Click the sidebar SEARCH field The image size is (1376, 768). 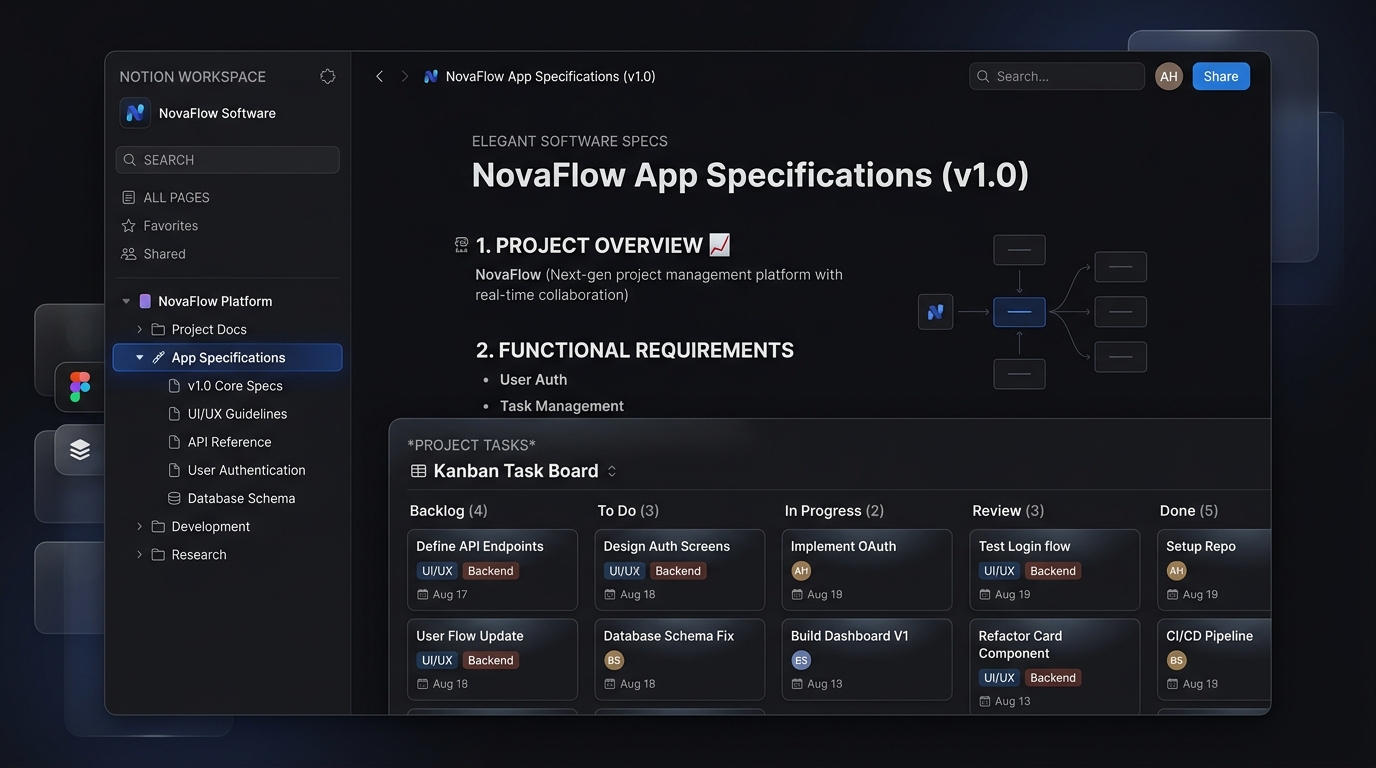(x=227, y=160)
